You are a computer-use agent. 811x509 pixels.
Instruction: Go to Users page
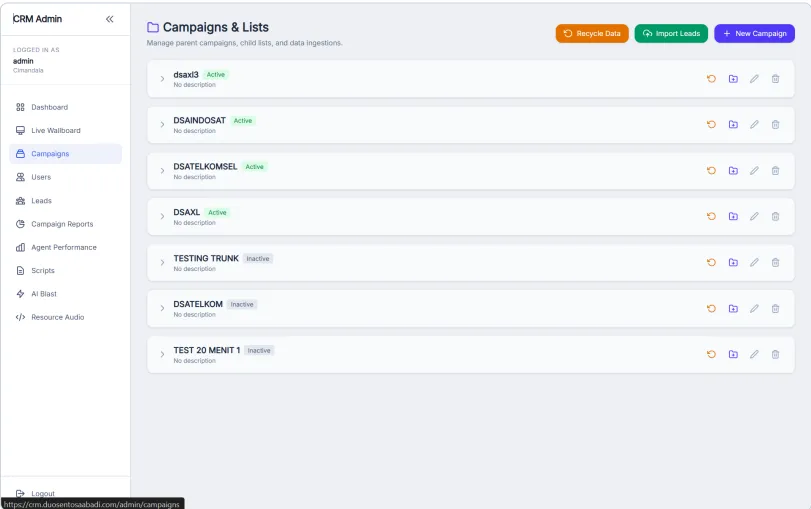click(66, 177)
